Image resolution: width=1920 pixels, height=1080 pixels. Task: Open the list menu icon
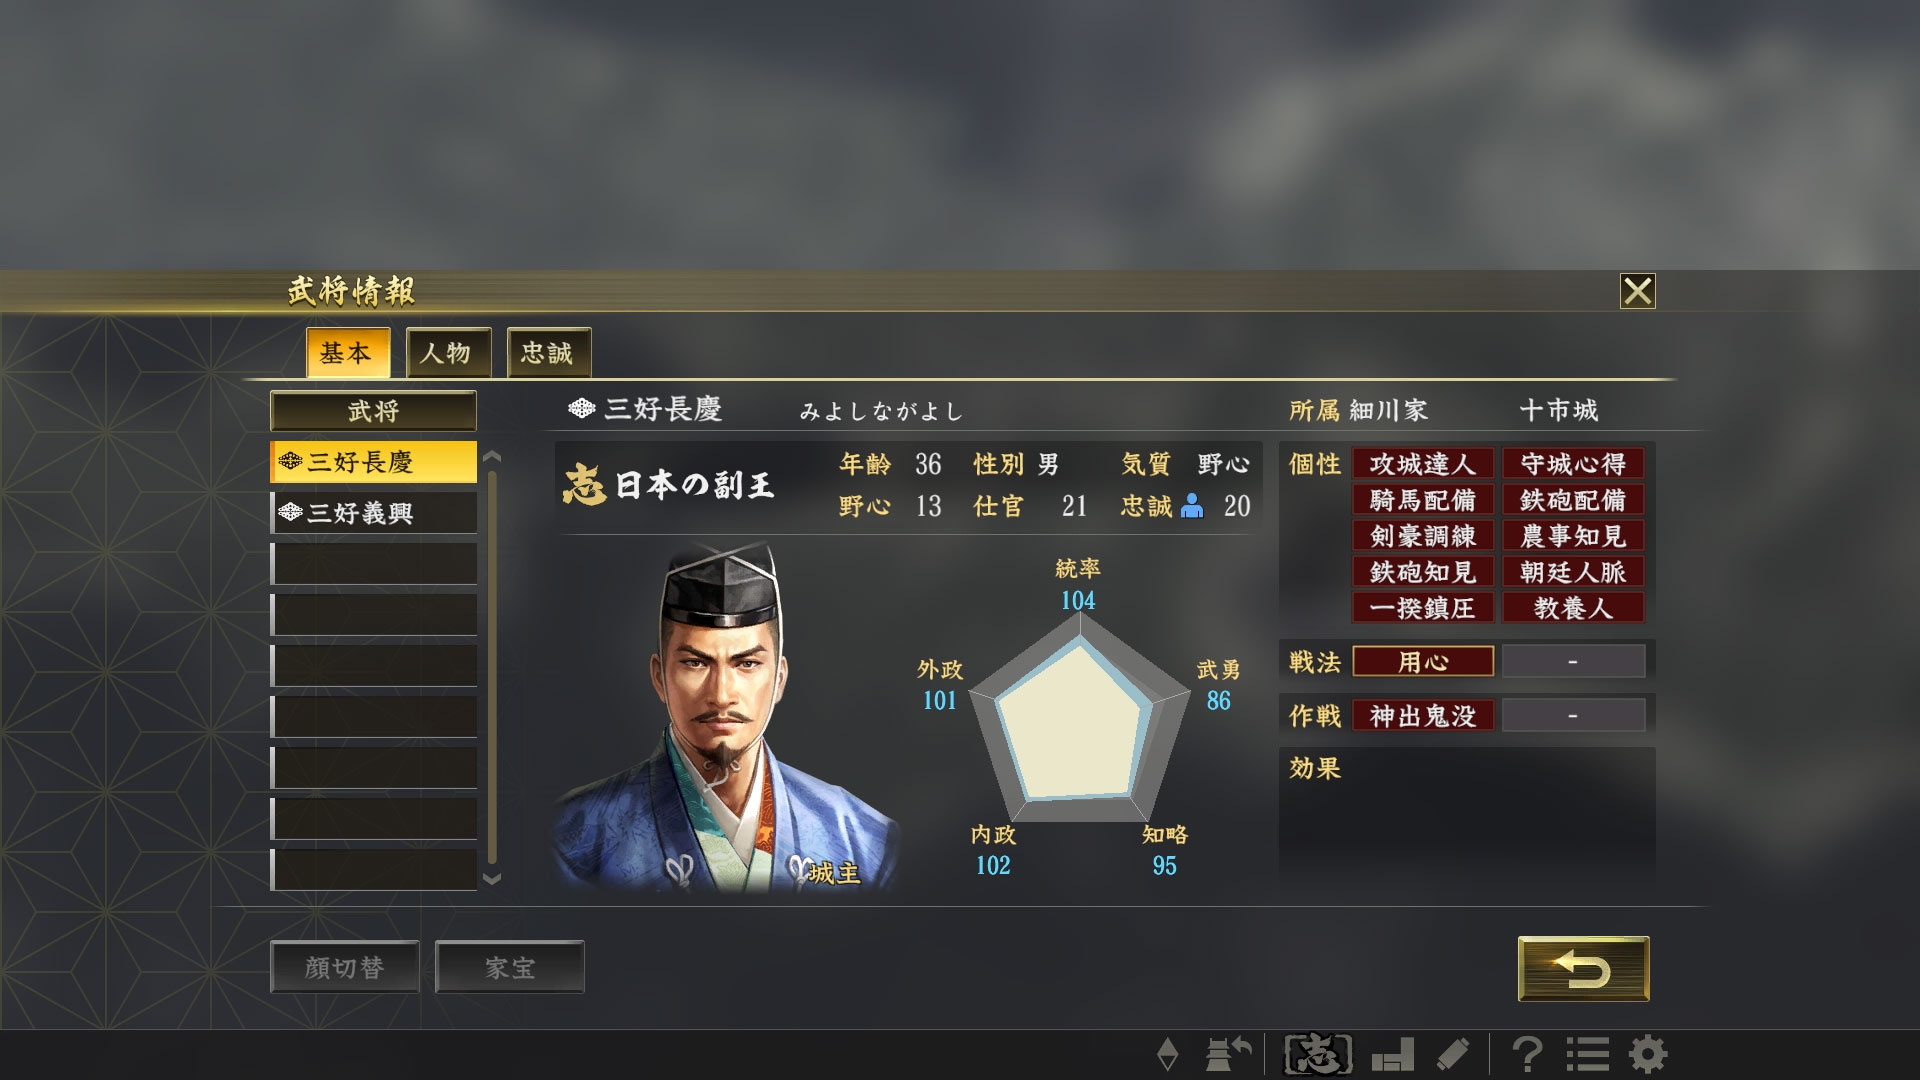pyautogui.click(x=1587, y=1054)
